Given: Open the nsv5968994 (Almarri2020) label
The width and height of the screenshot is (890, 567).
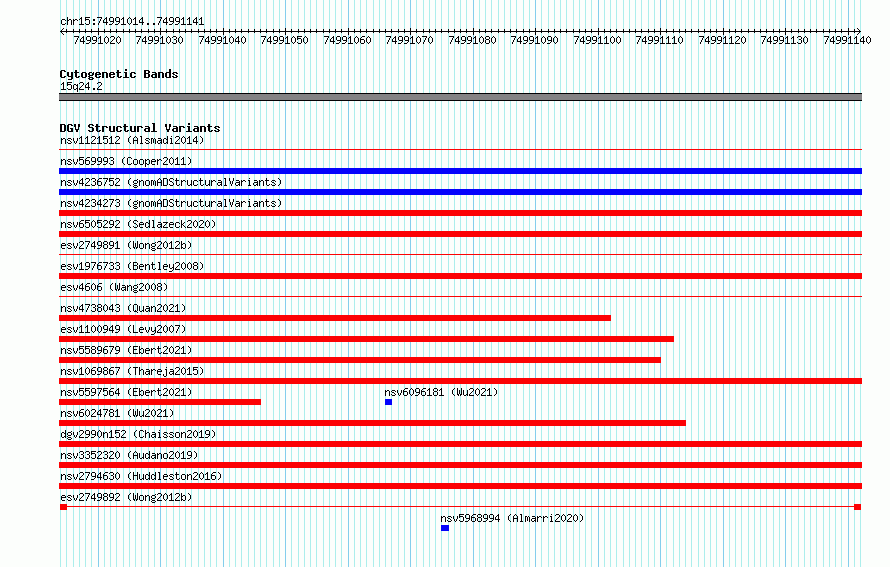Looking at the screenshot, I should point(512,518).
